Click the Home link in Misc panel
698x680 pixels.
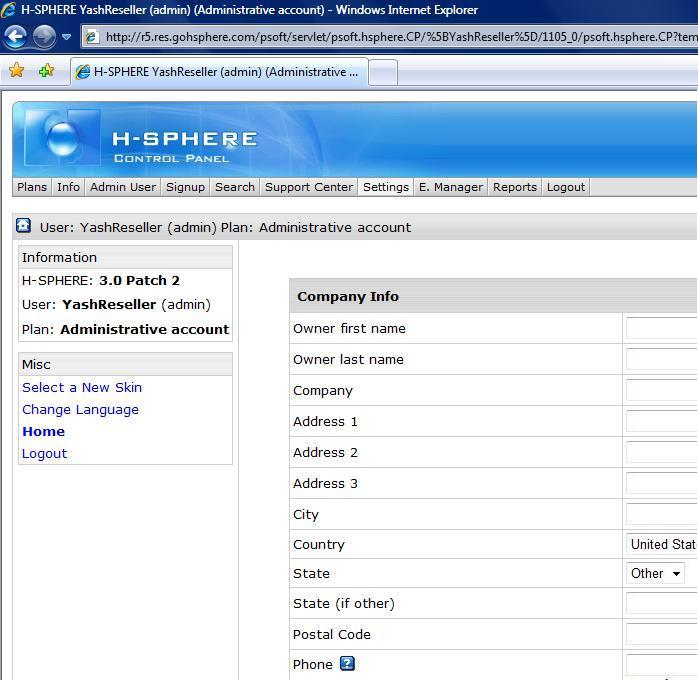[44, 432]
